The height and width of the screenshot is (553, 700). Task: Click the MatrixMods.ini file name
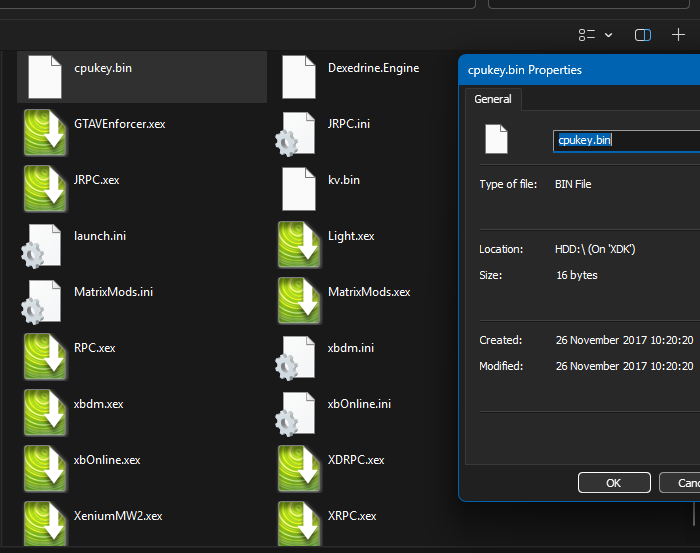coord(113,292)
